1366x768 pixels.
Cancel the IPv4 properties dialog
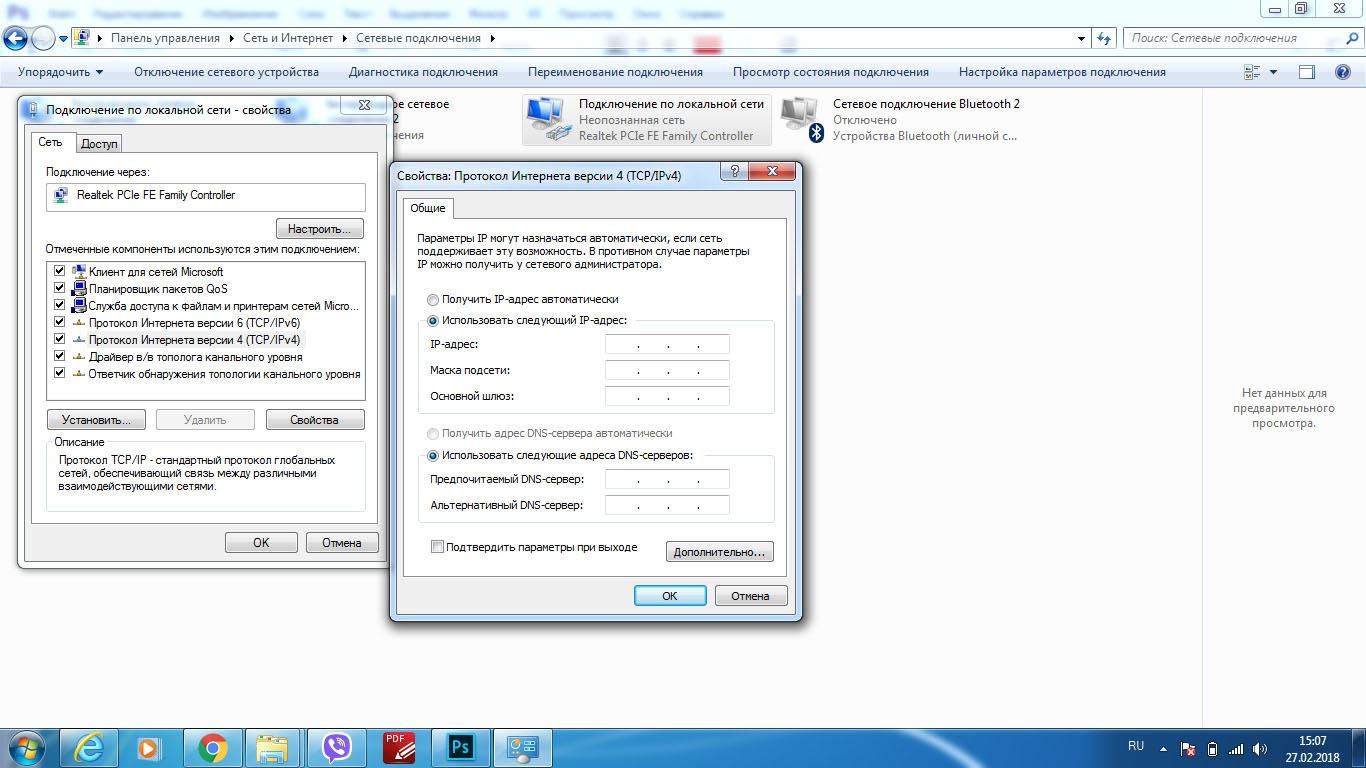(x=751, y=596)
